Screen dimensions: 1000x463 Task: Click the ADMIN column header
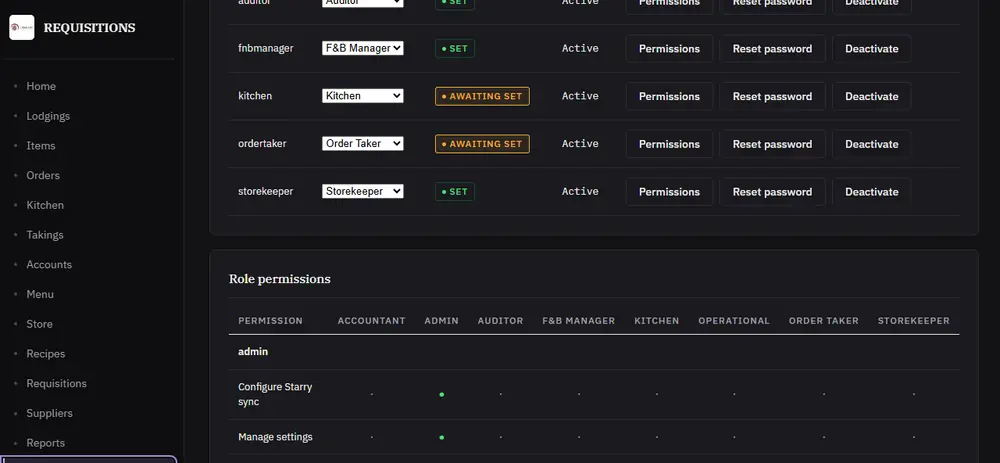pos(441,321)
